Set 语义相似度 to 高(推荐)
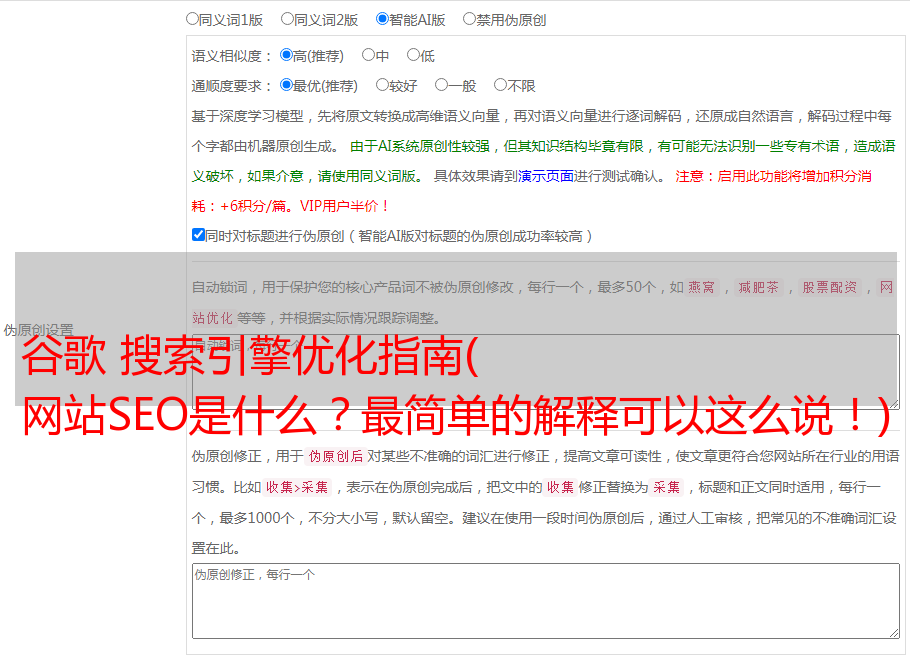The image size is (911, 658). point(286,55)
